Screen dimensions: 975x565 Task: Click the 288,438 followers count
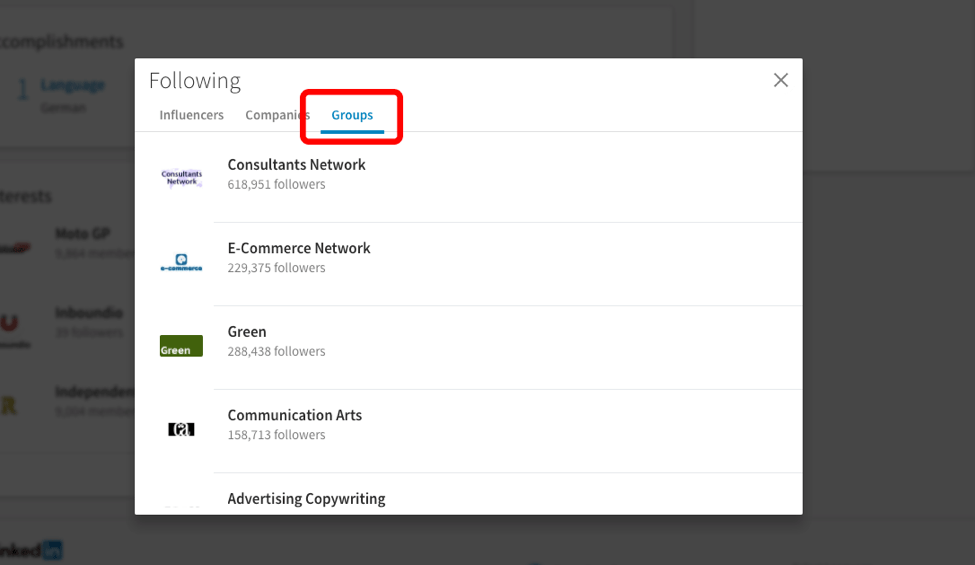(276, 351)
